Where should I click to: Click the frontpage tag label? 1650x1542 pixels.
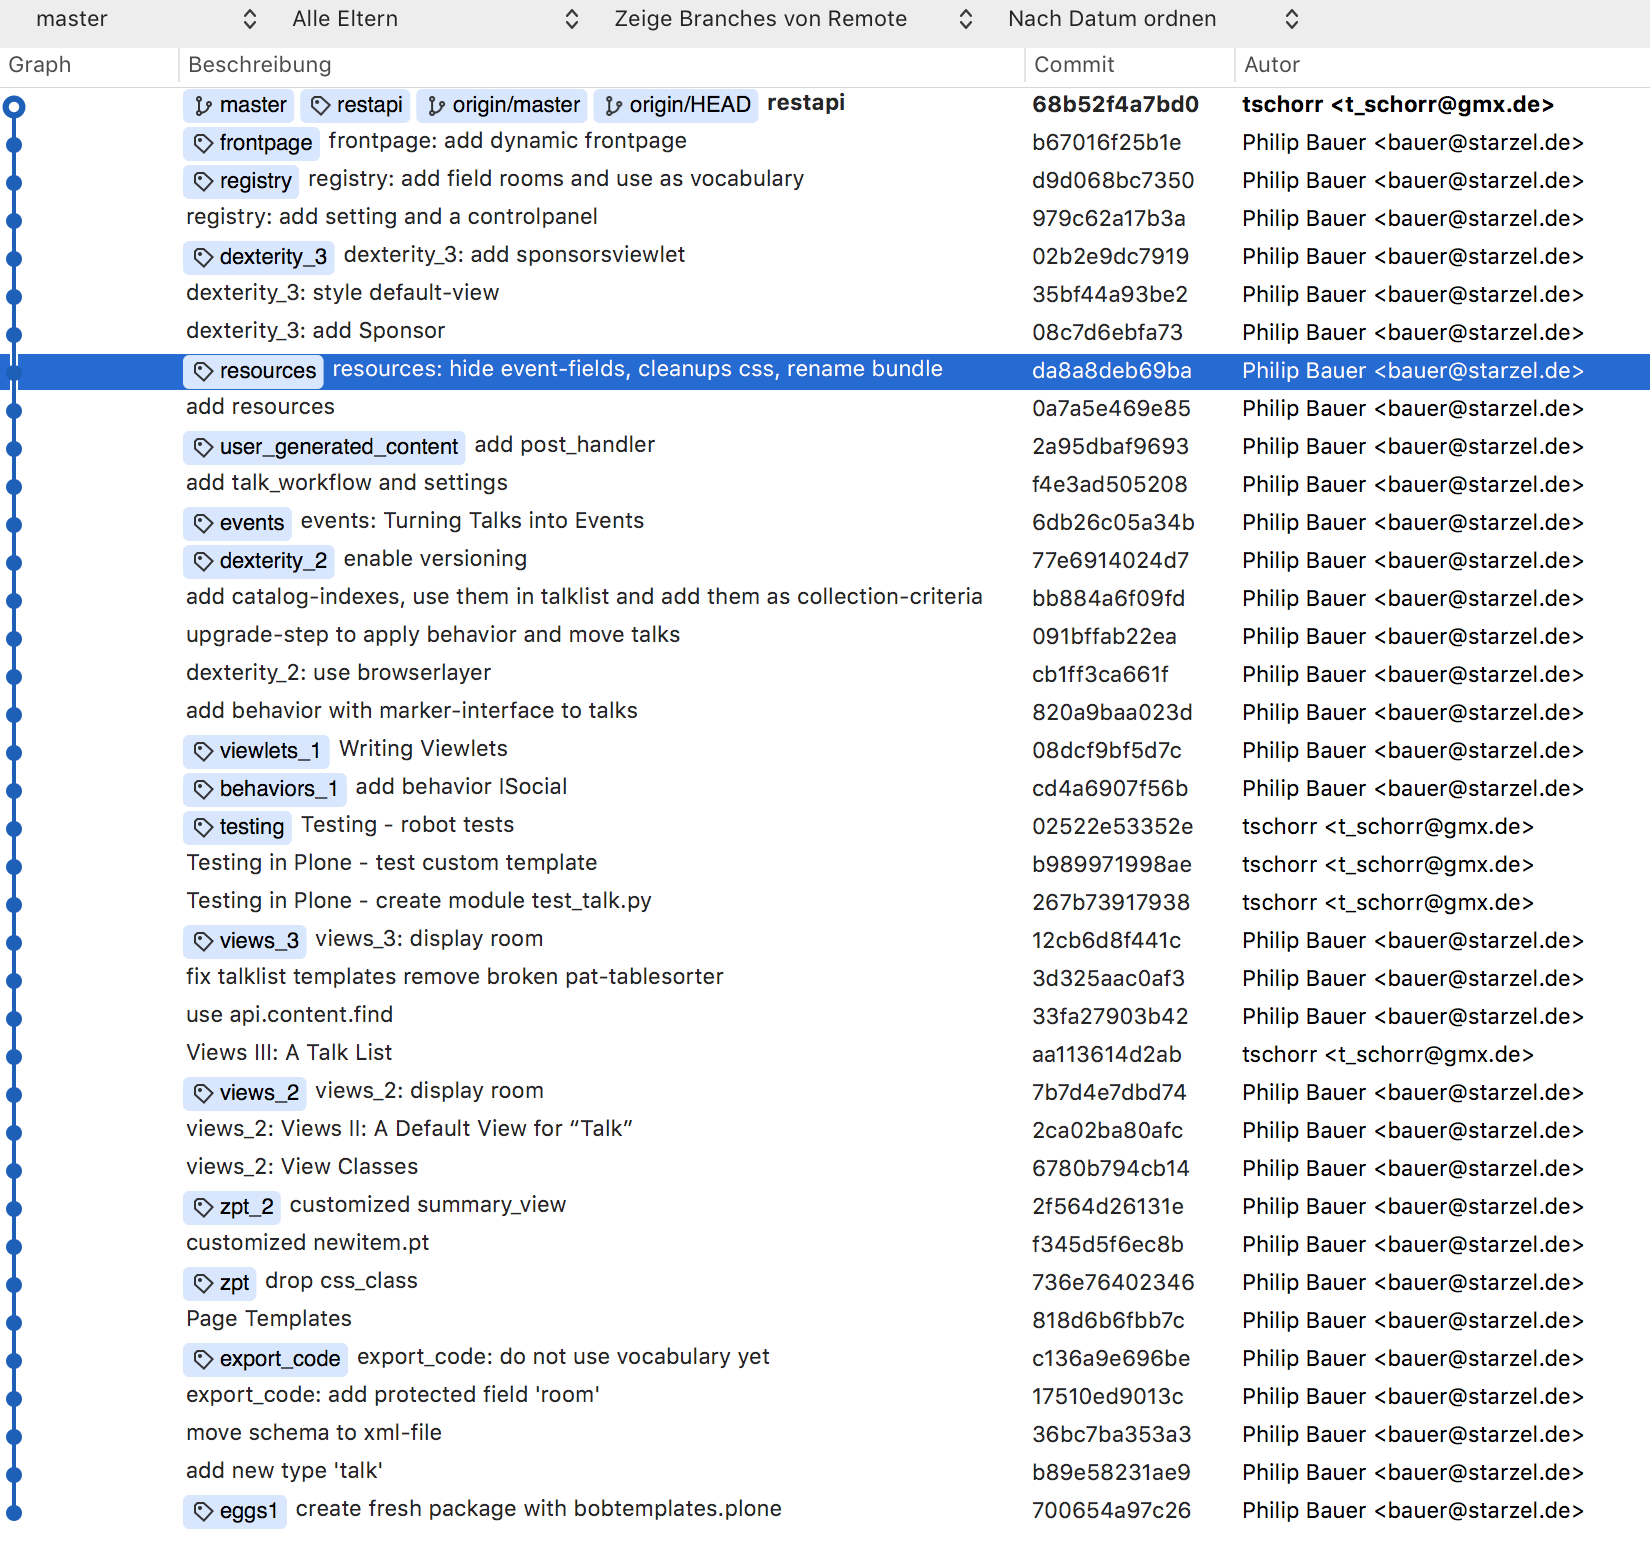252,143
